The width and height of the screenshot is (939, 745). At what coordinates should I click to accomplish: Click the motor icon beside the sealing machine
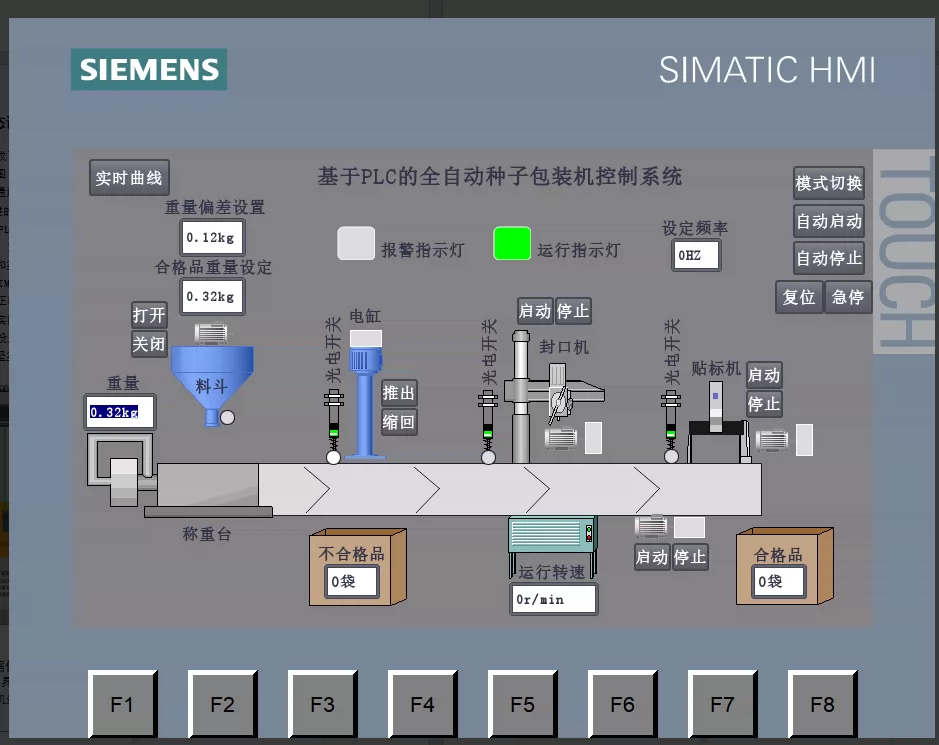click(561, 438)
